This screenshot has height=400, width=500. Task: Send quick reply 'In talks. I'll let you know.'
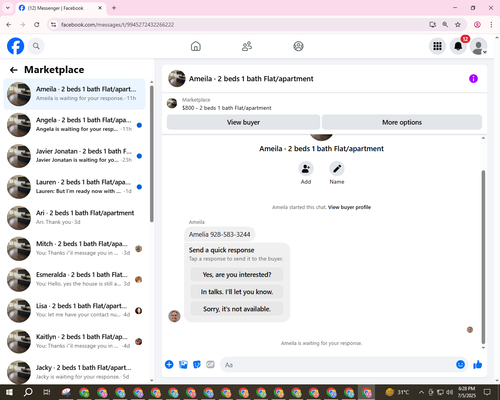pyautogui.click(x=237, y=292)
